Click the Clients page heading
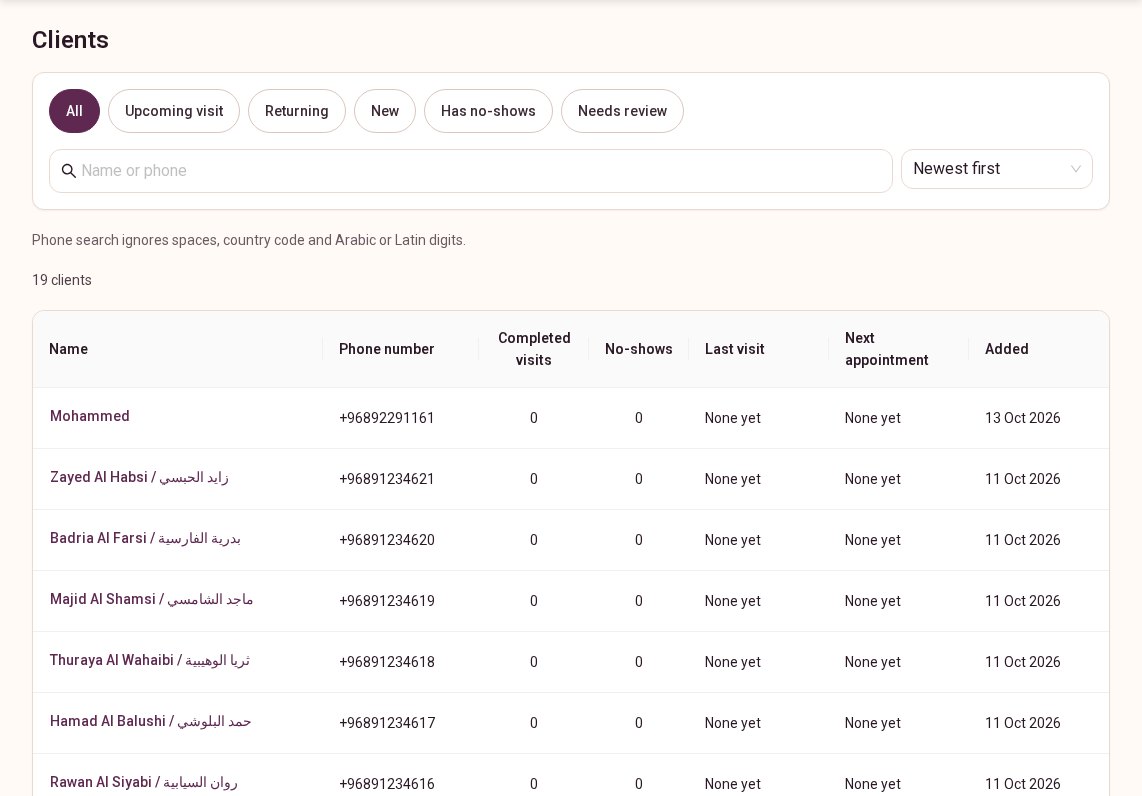Image resolution: width=1142 pixels, height=796 pixels. [x=70, y=40]
